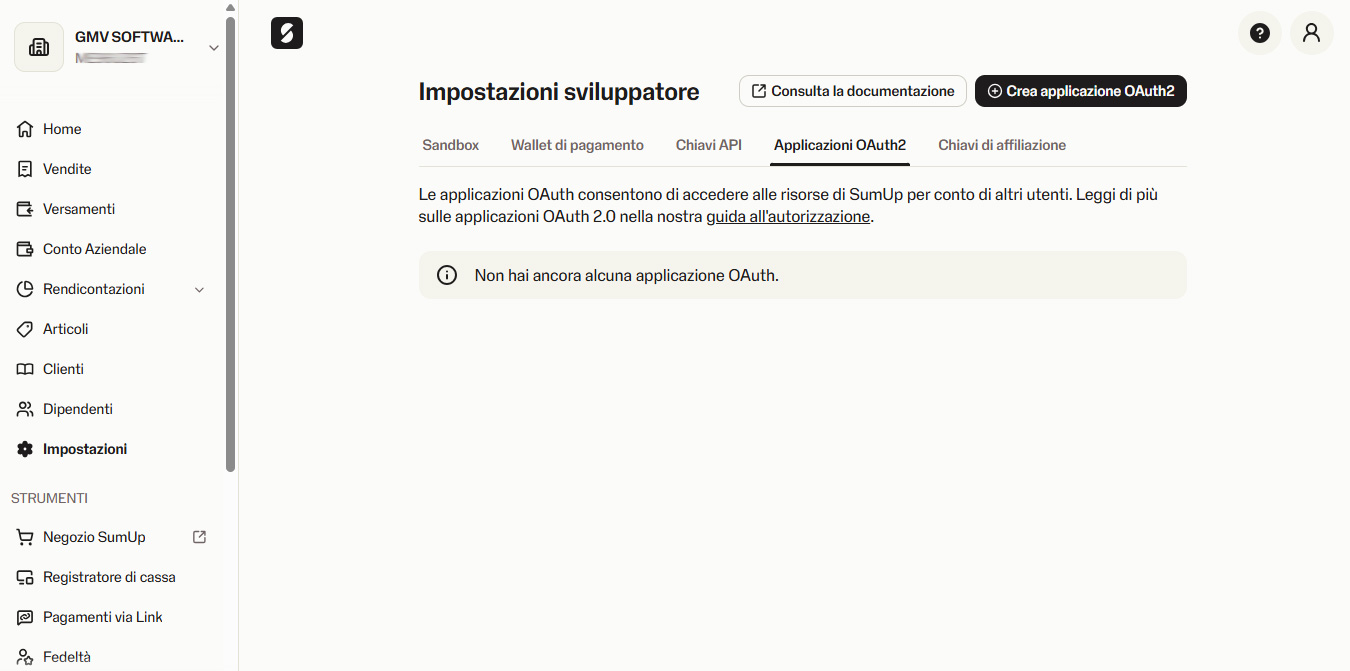Click the Fedeltà star person icon
This screenshot has width=1350, height=671.
[x=25, y=657]
